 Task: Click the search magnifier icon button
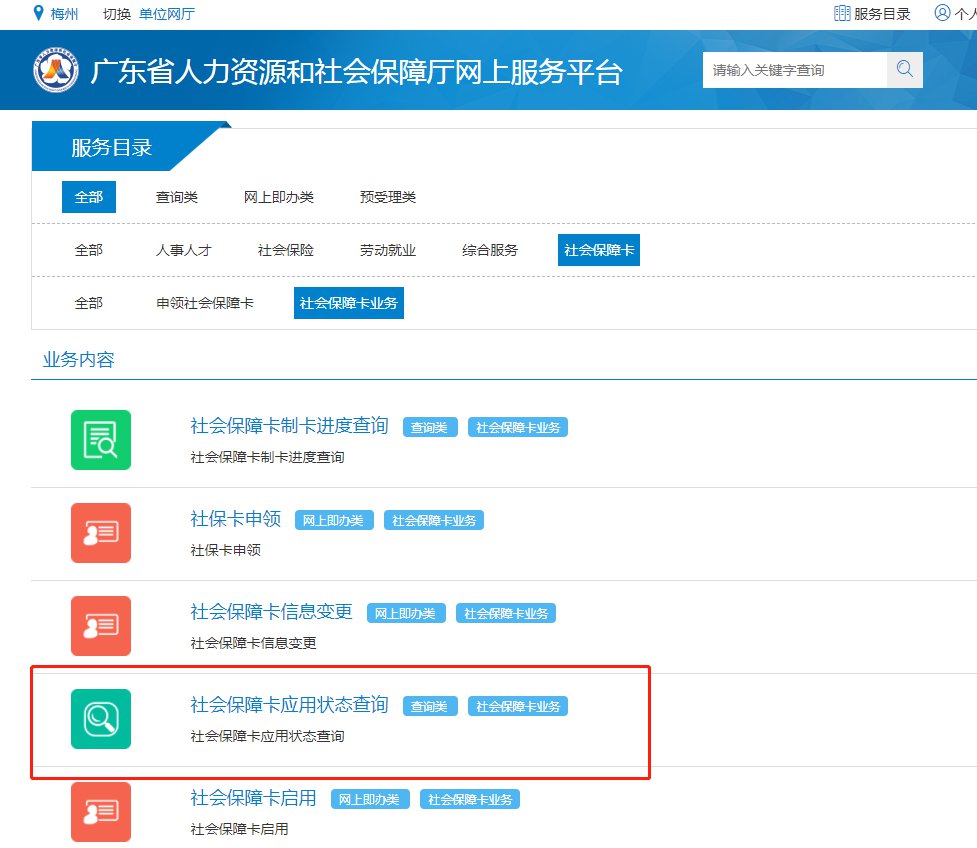(904, 70)
